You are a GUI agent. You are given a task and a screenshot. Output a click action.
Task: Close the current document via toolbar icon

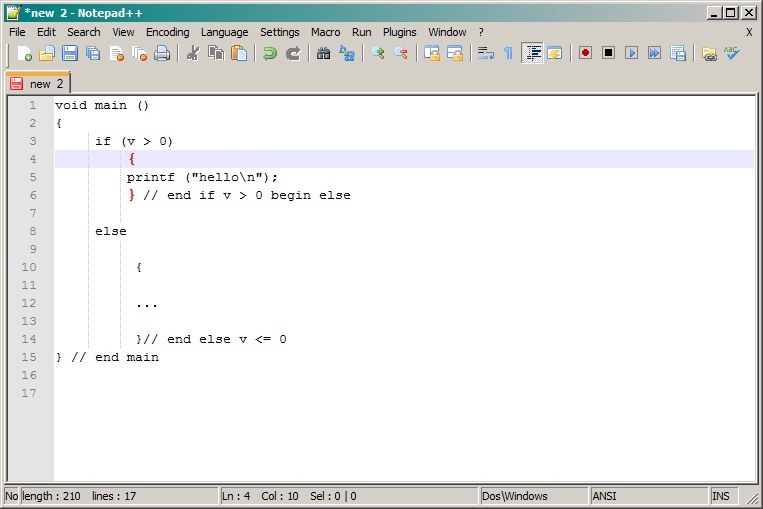pyautogui.click(x=116, y=53)
